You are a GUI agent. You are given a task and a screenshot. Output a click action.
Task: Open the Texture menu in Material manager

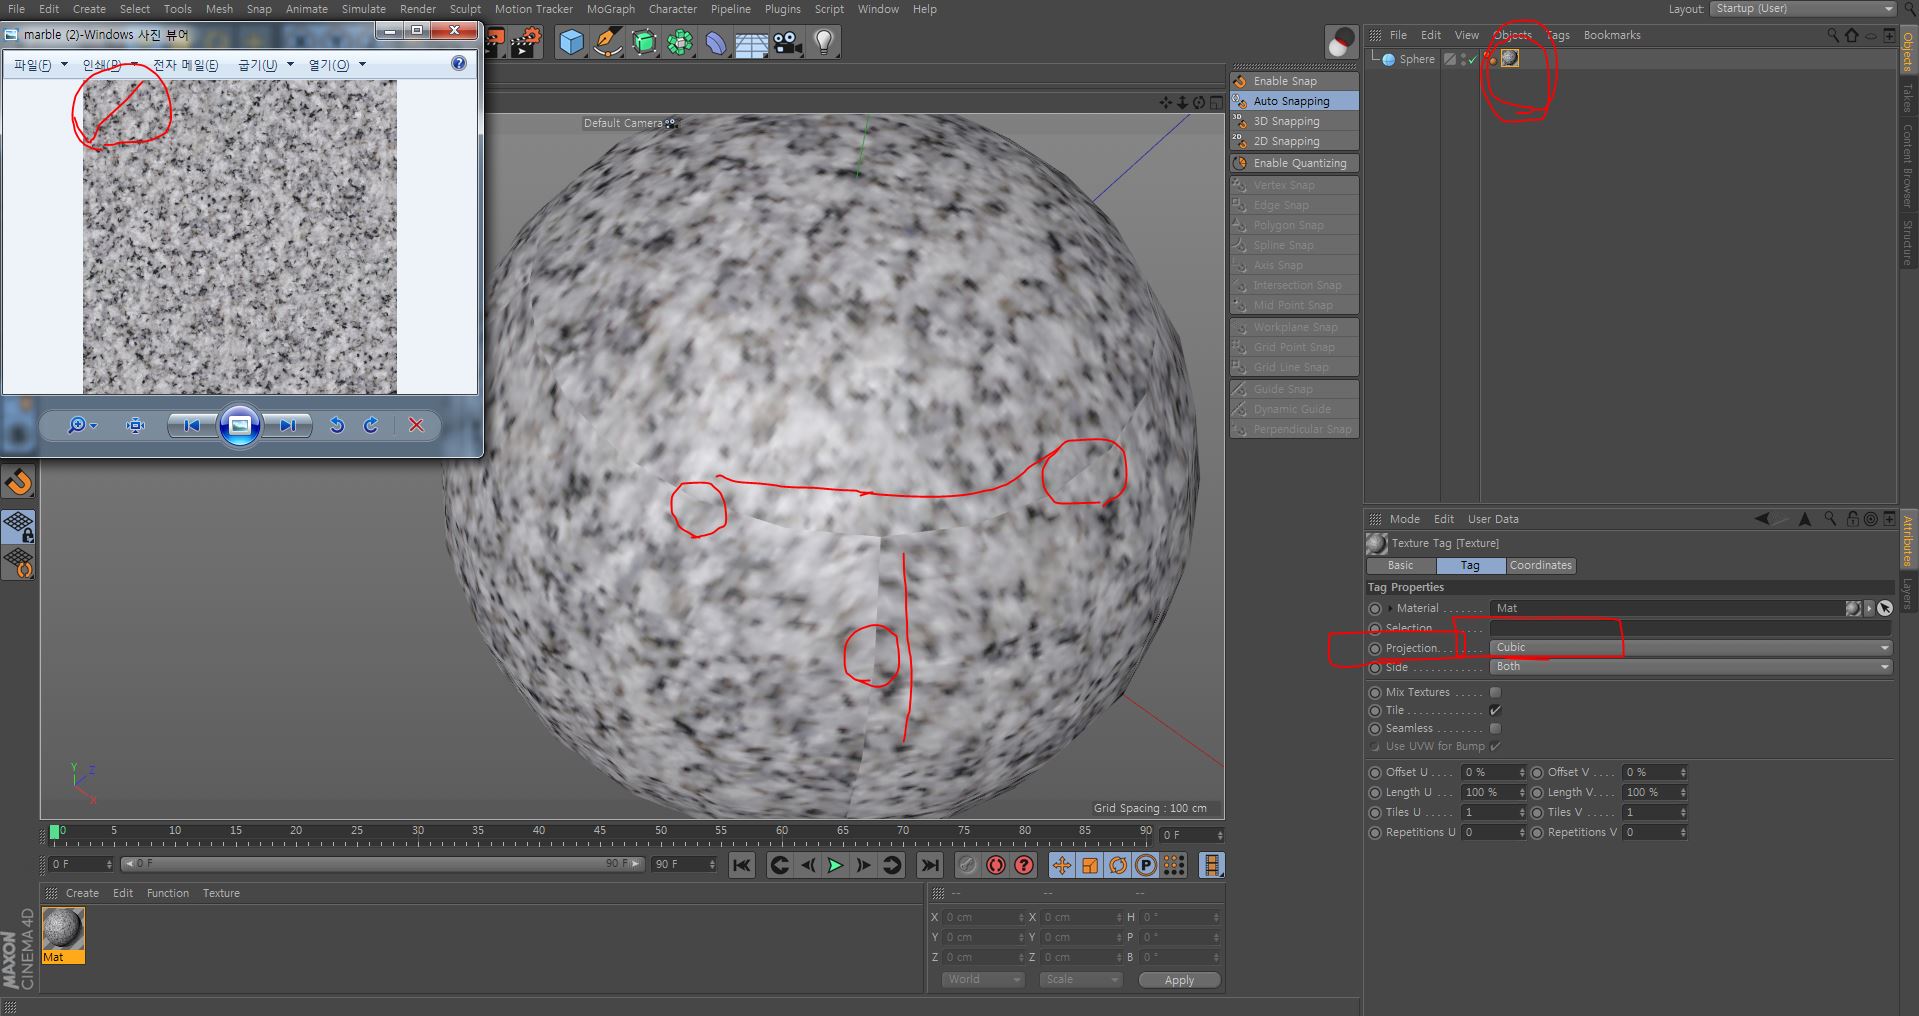pos(221,893)
